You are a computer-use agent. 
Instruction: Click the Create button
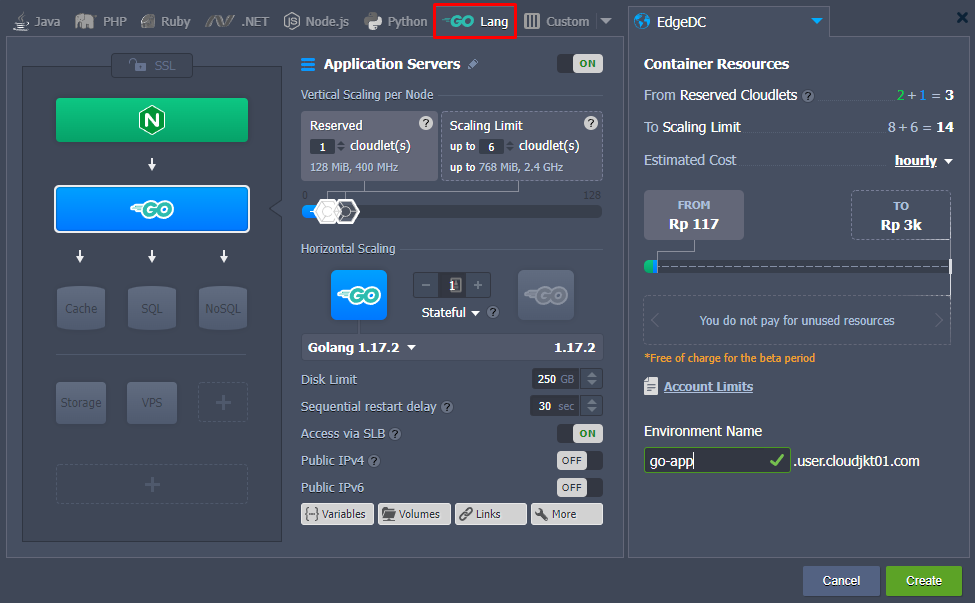coord(922,580)
